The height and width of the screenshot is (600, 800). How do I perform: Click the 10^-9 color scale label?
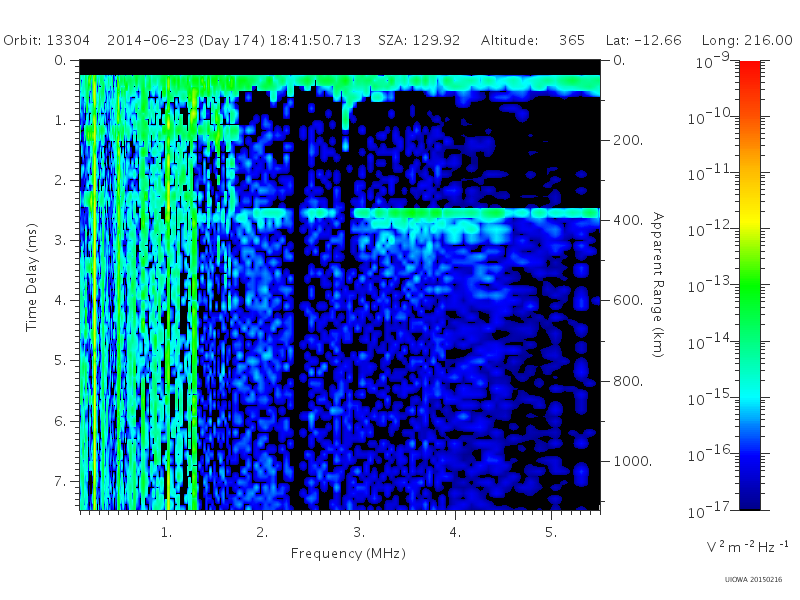713,61
